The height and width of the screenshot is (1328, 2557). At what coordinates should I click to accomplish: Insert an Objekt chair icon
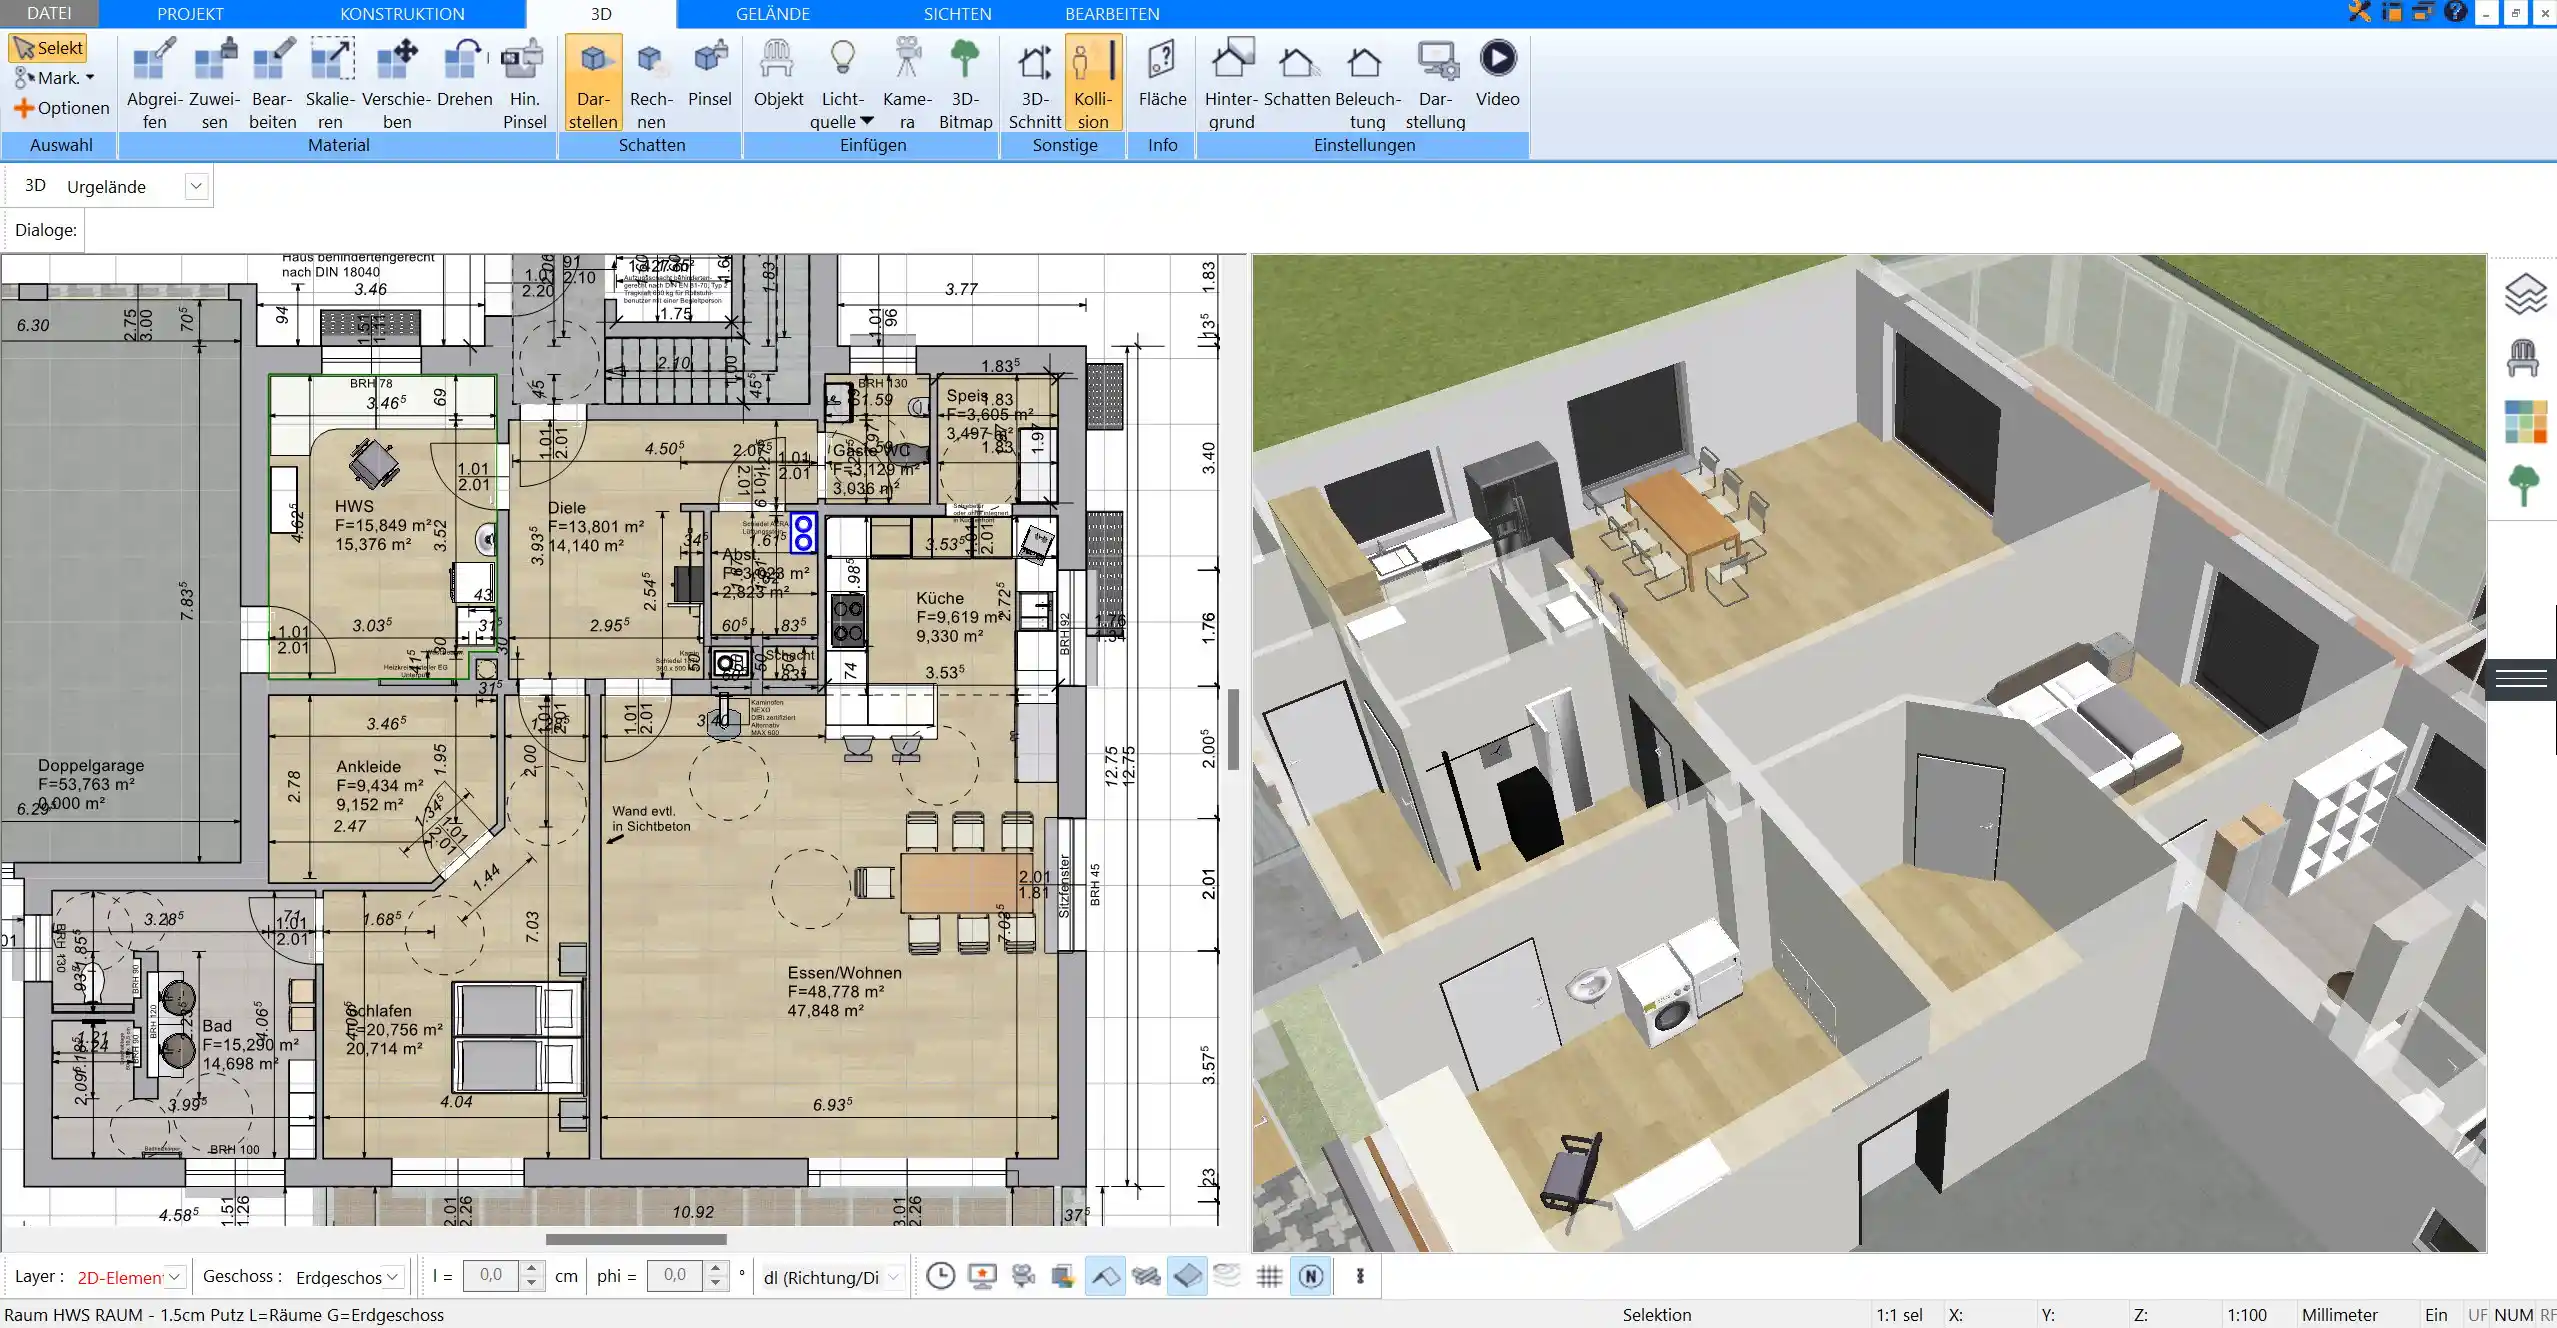coord(778,73)
